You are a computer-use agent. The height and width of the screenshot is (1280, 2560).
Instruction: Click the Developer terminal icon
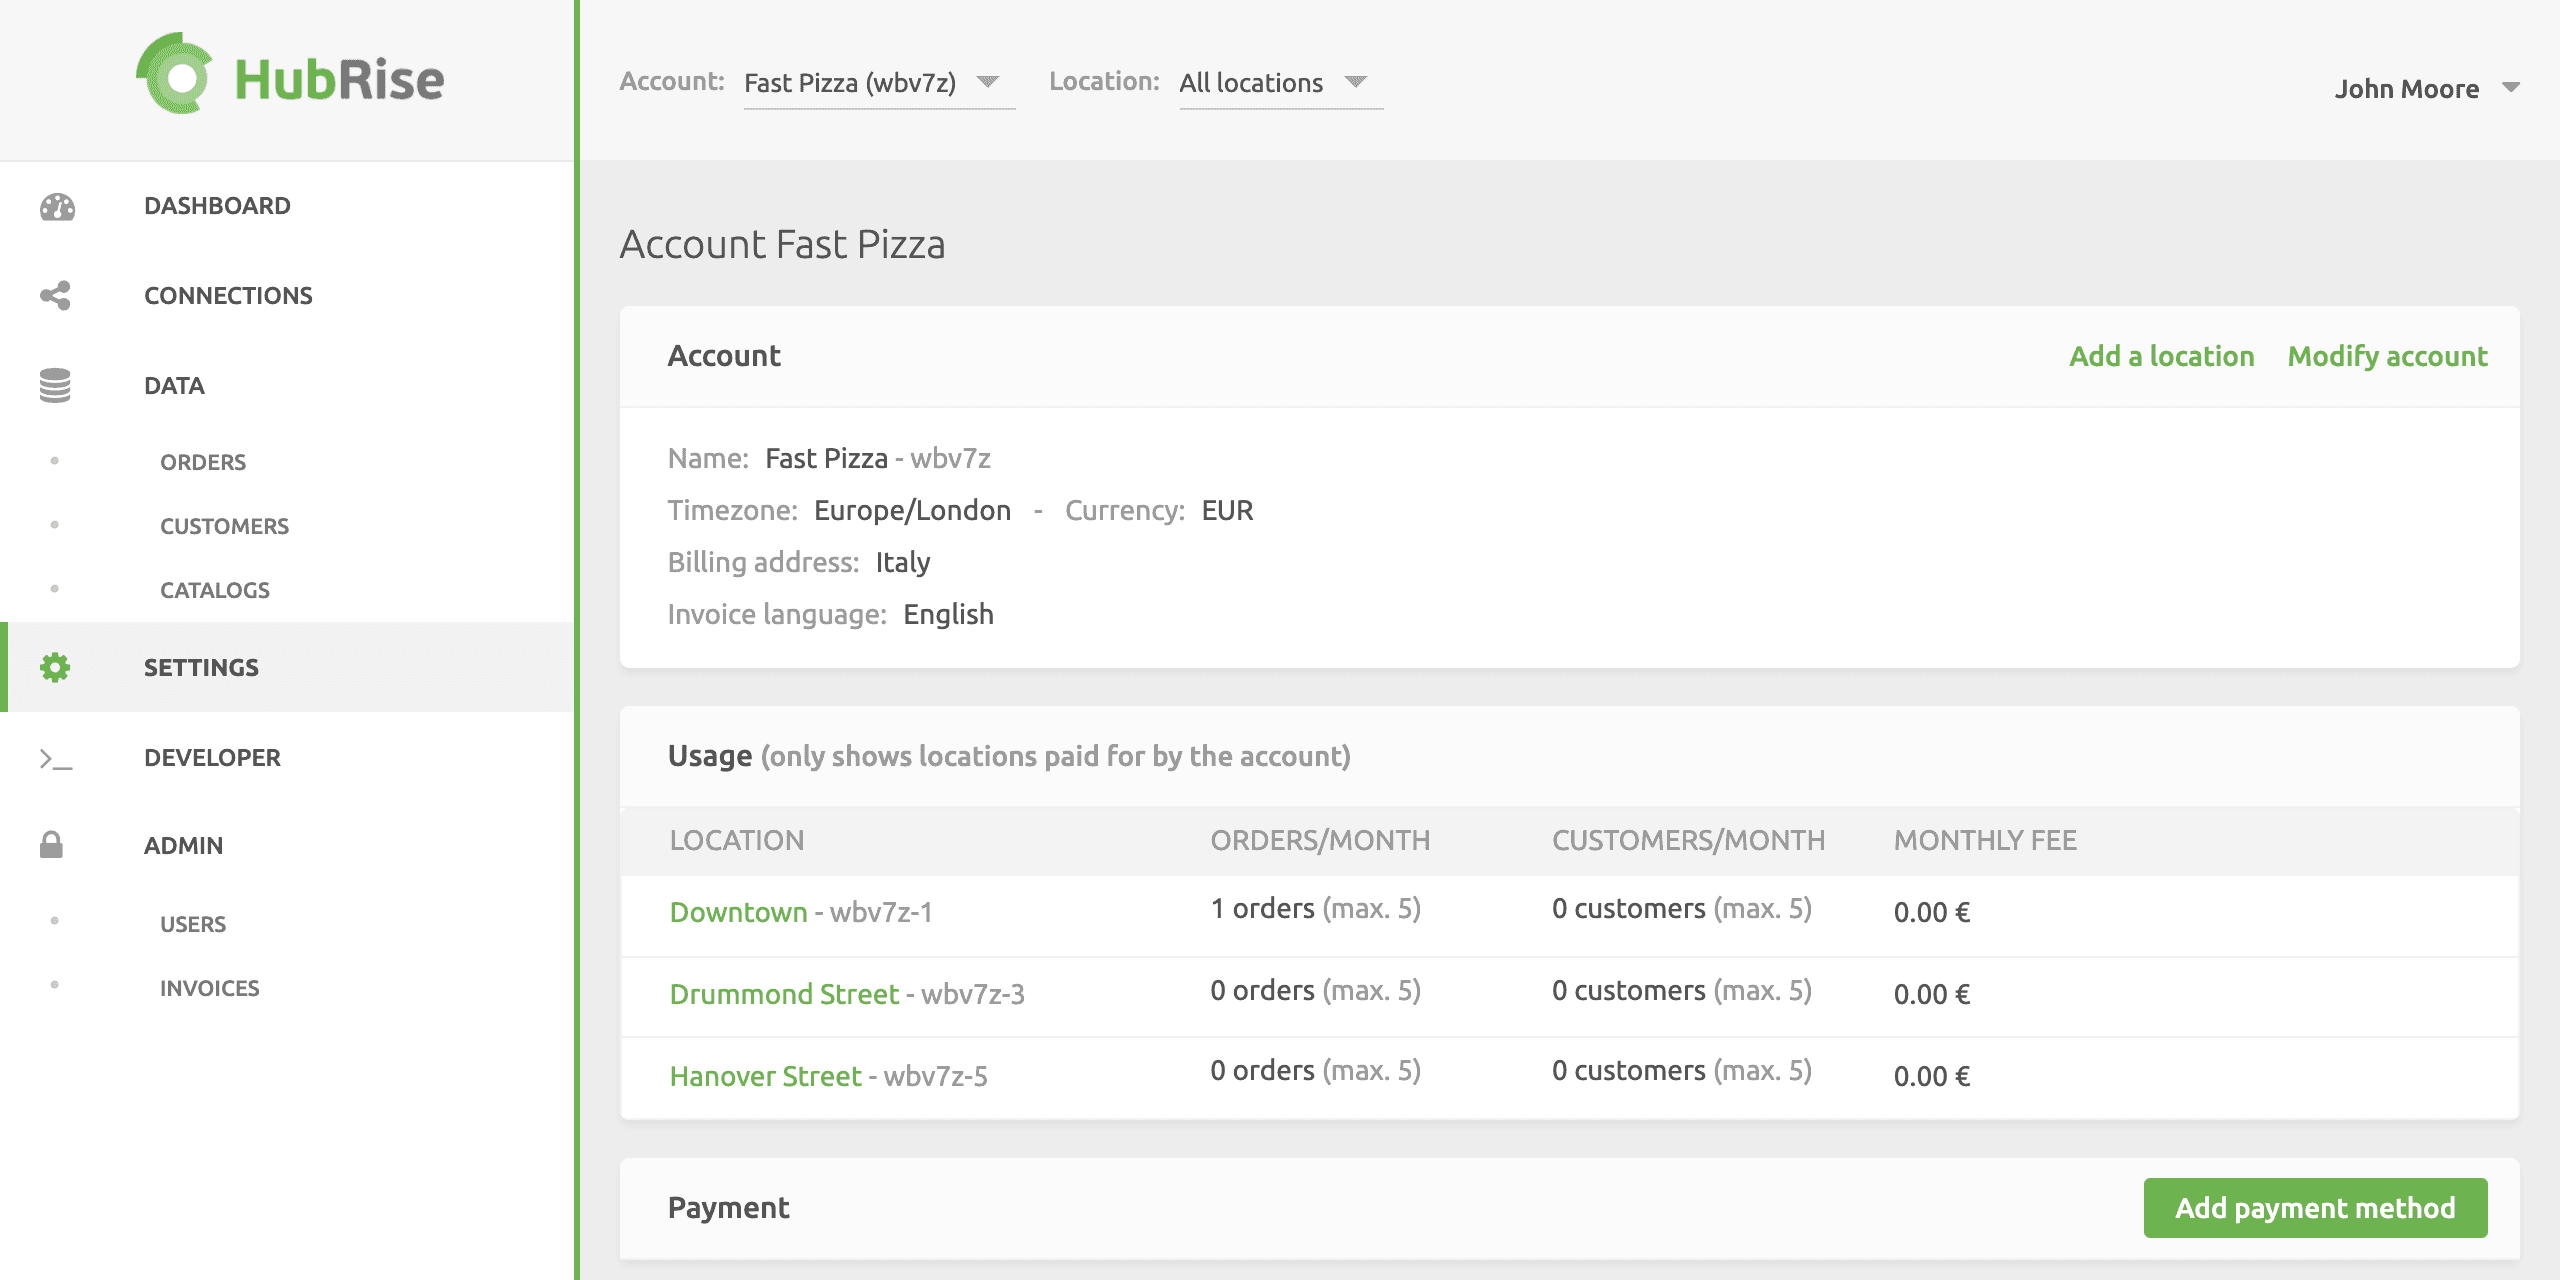click(55, 758)
